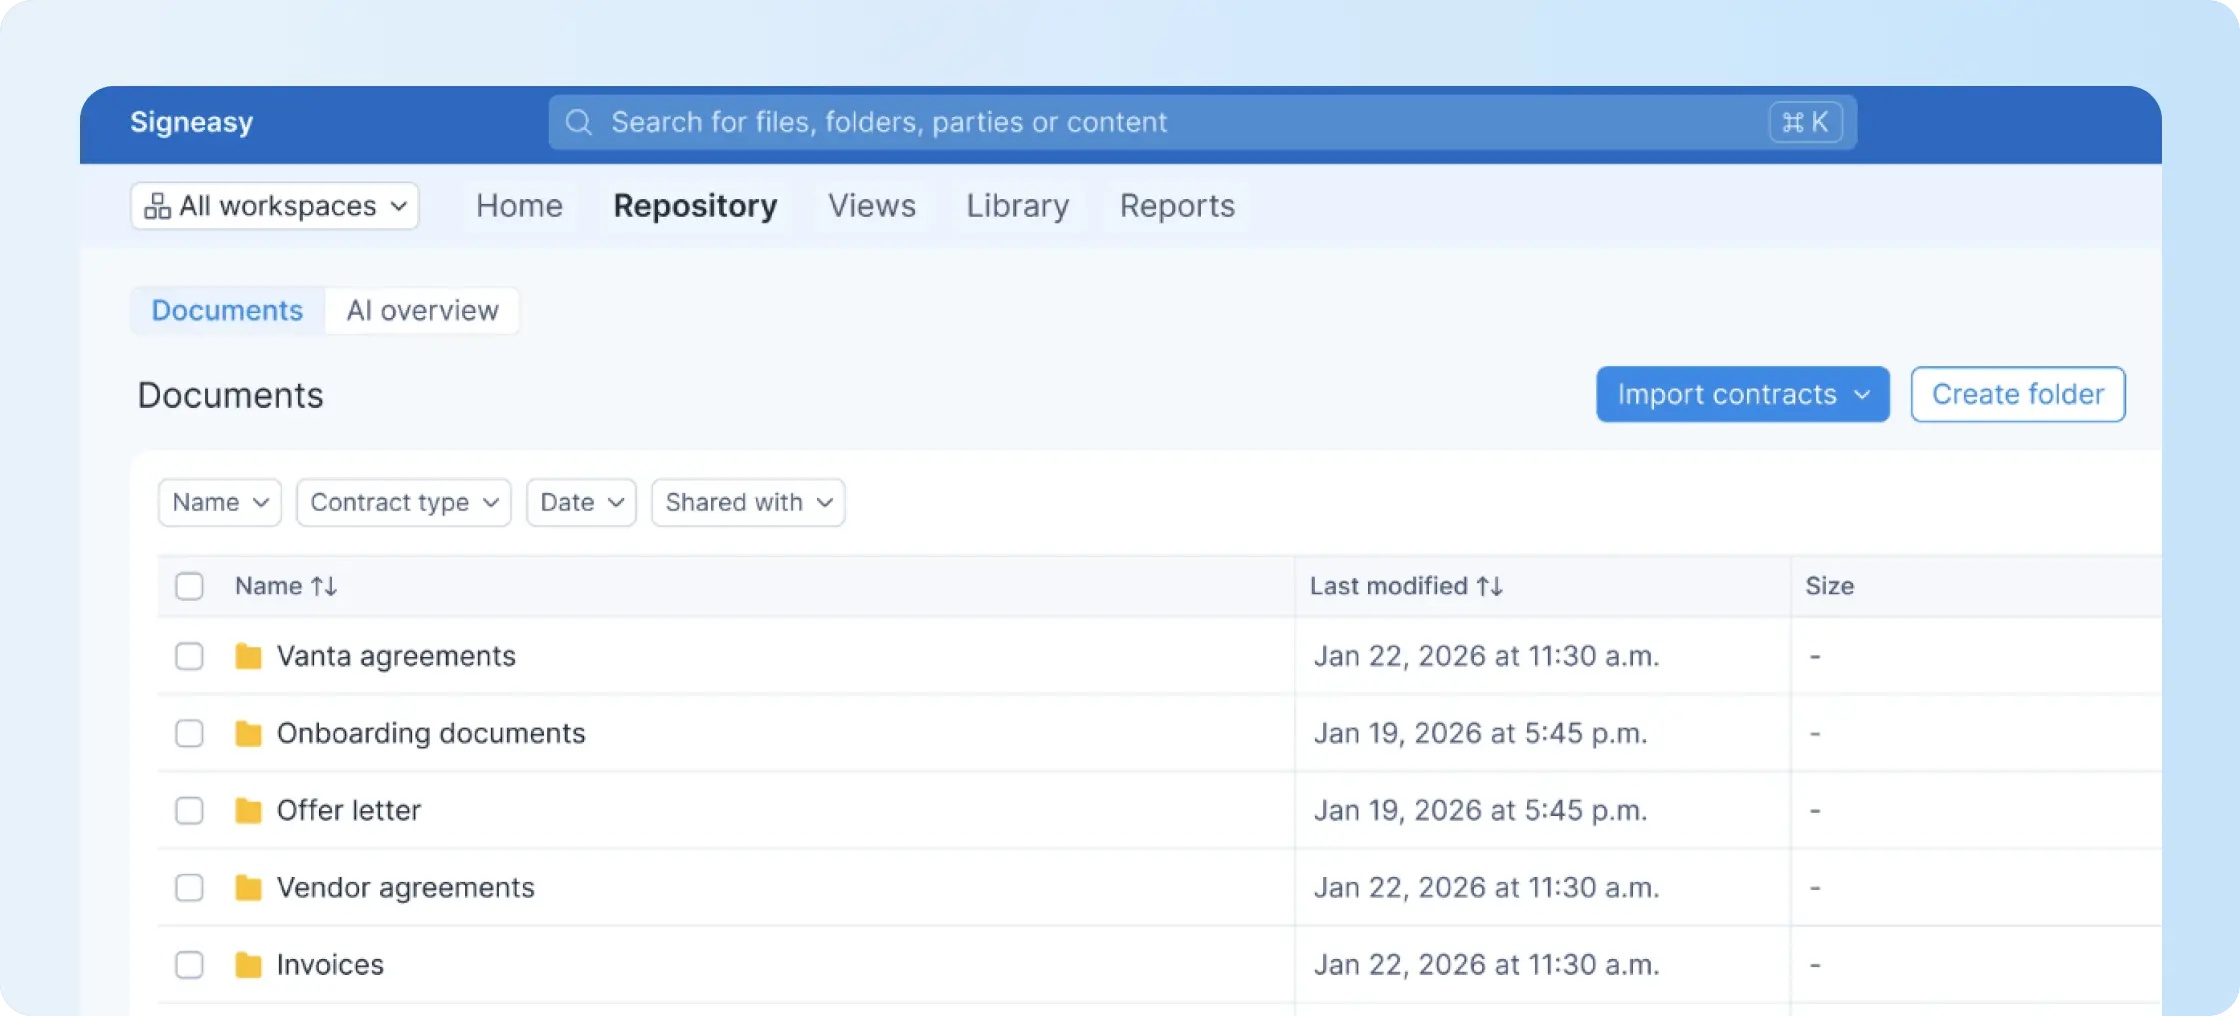Focus the search files and folders field
The width and height of the screenshot is (2240, 1016).
pos(1203,122)
